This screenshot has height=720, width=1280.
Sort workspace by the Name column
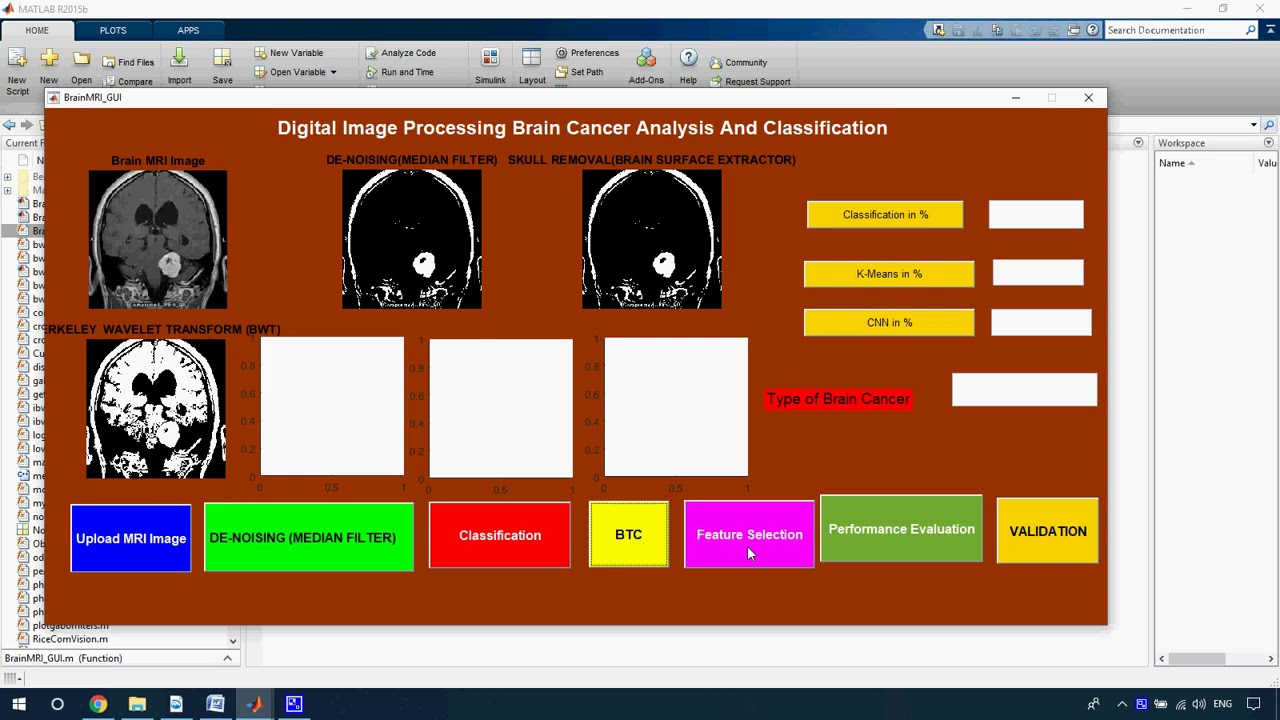click(x=1176, y=163)
